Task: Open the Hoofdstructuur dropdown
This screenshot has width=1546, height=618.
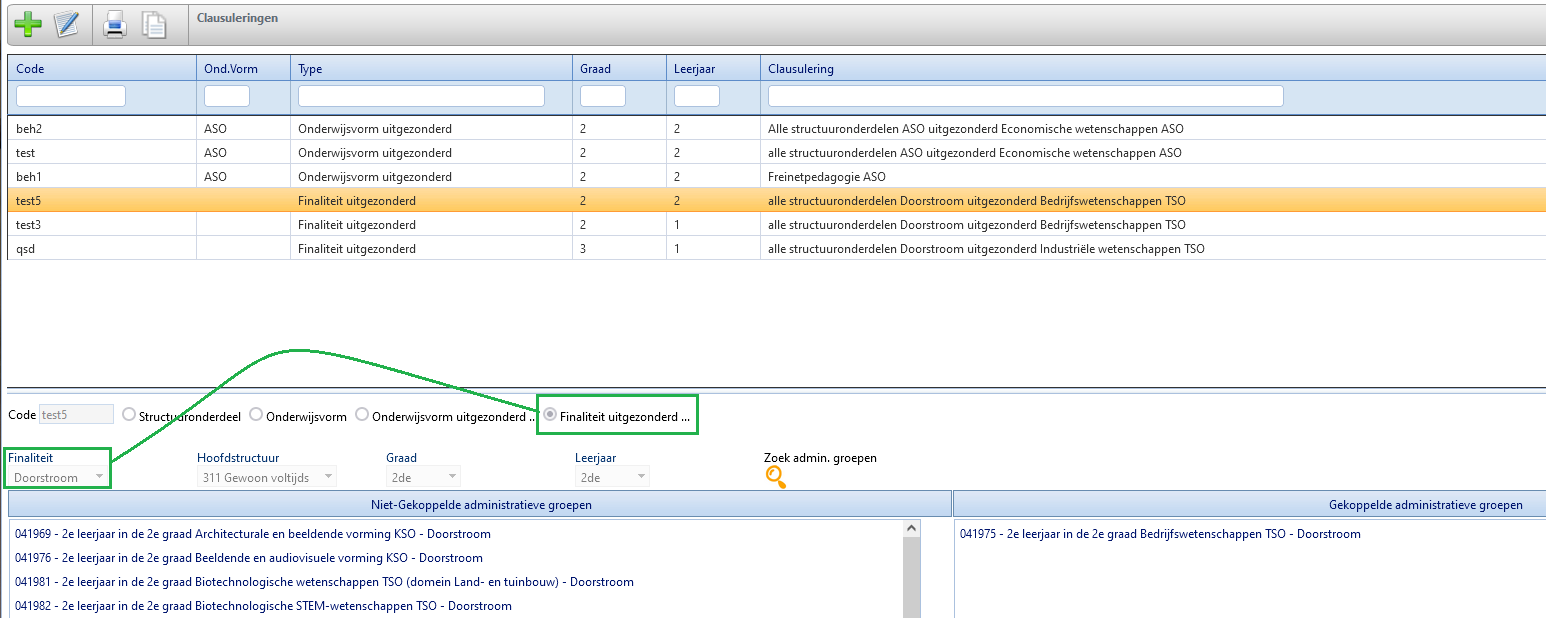Action: 266,477
